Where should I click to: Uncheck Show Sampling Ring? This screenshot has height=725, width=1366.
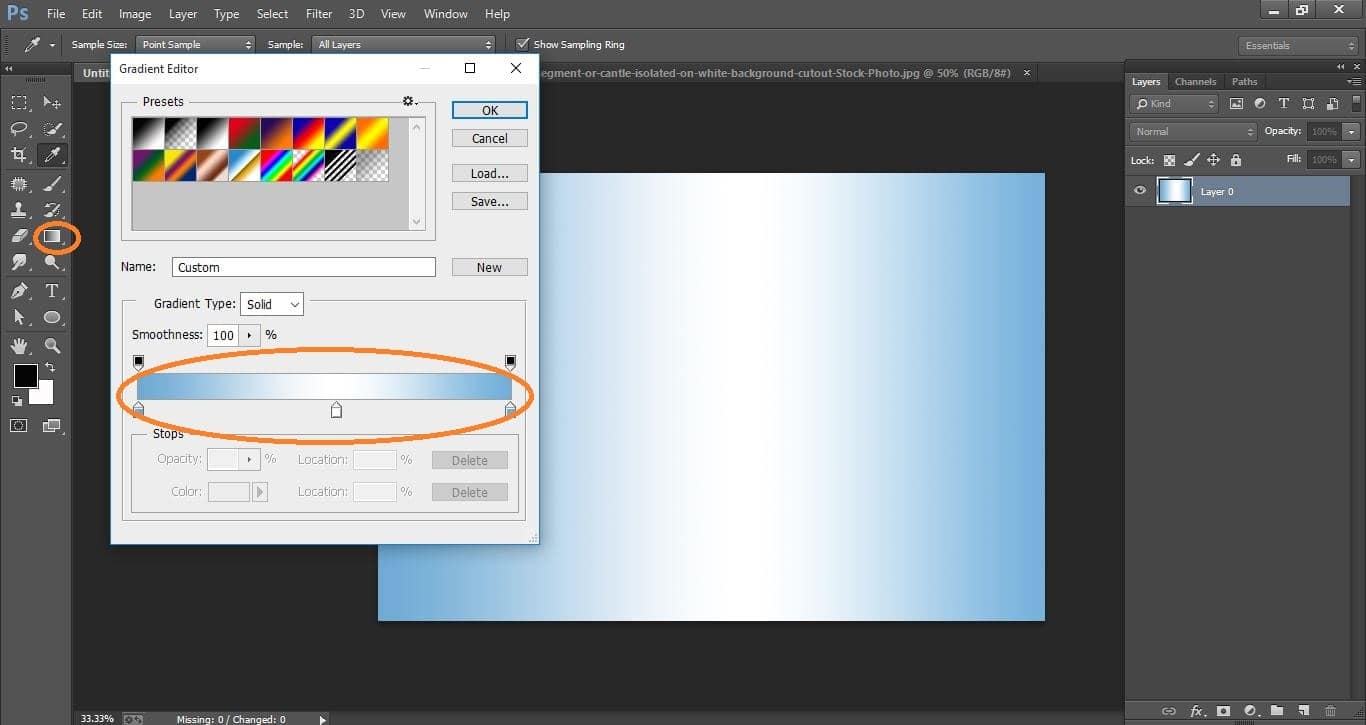pos(523,44)
